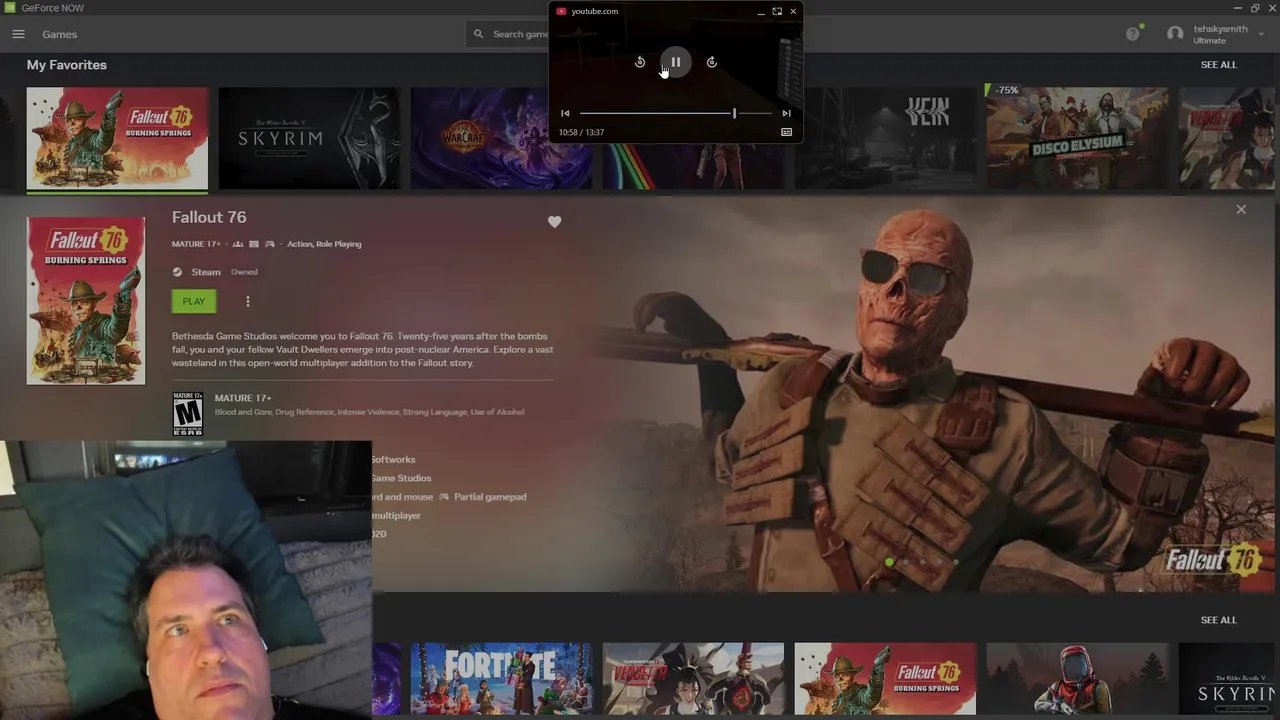Jump to next track in mini player

click(x=786, y=113)
